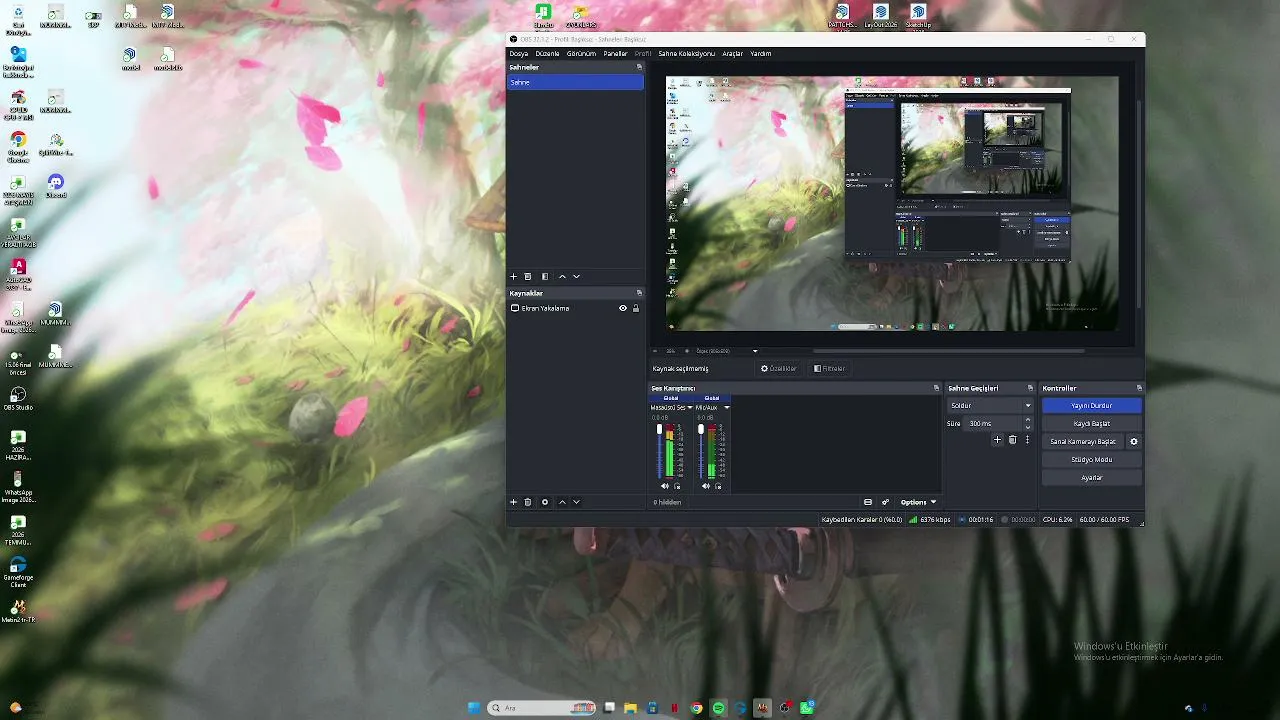Viewport: 1280px width, 720px height.
Task: Click the preview horizontal scrollbar
Action: click(948, 351)
